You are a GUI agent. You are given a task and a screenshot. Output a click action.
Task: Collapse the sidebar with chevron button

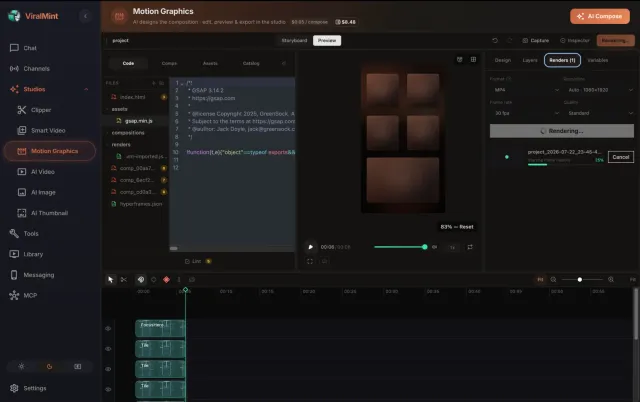pos(85,16)
